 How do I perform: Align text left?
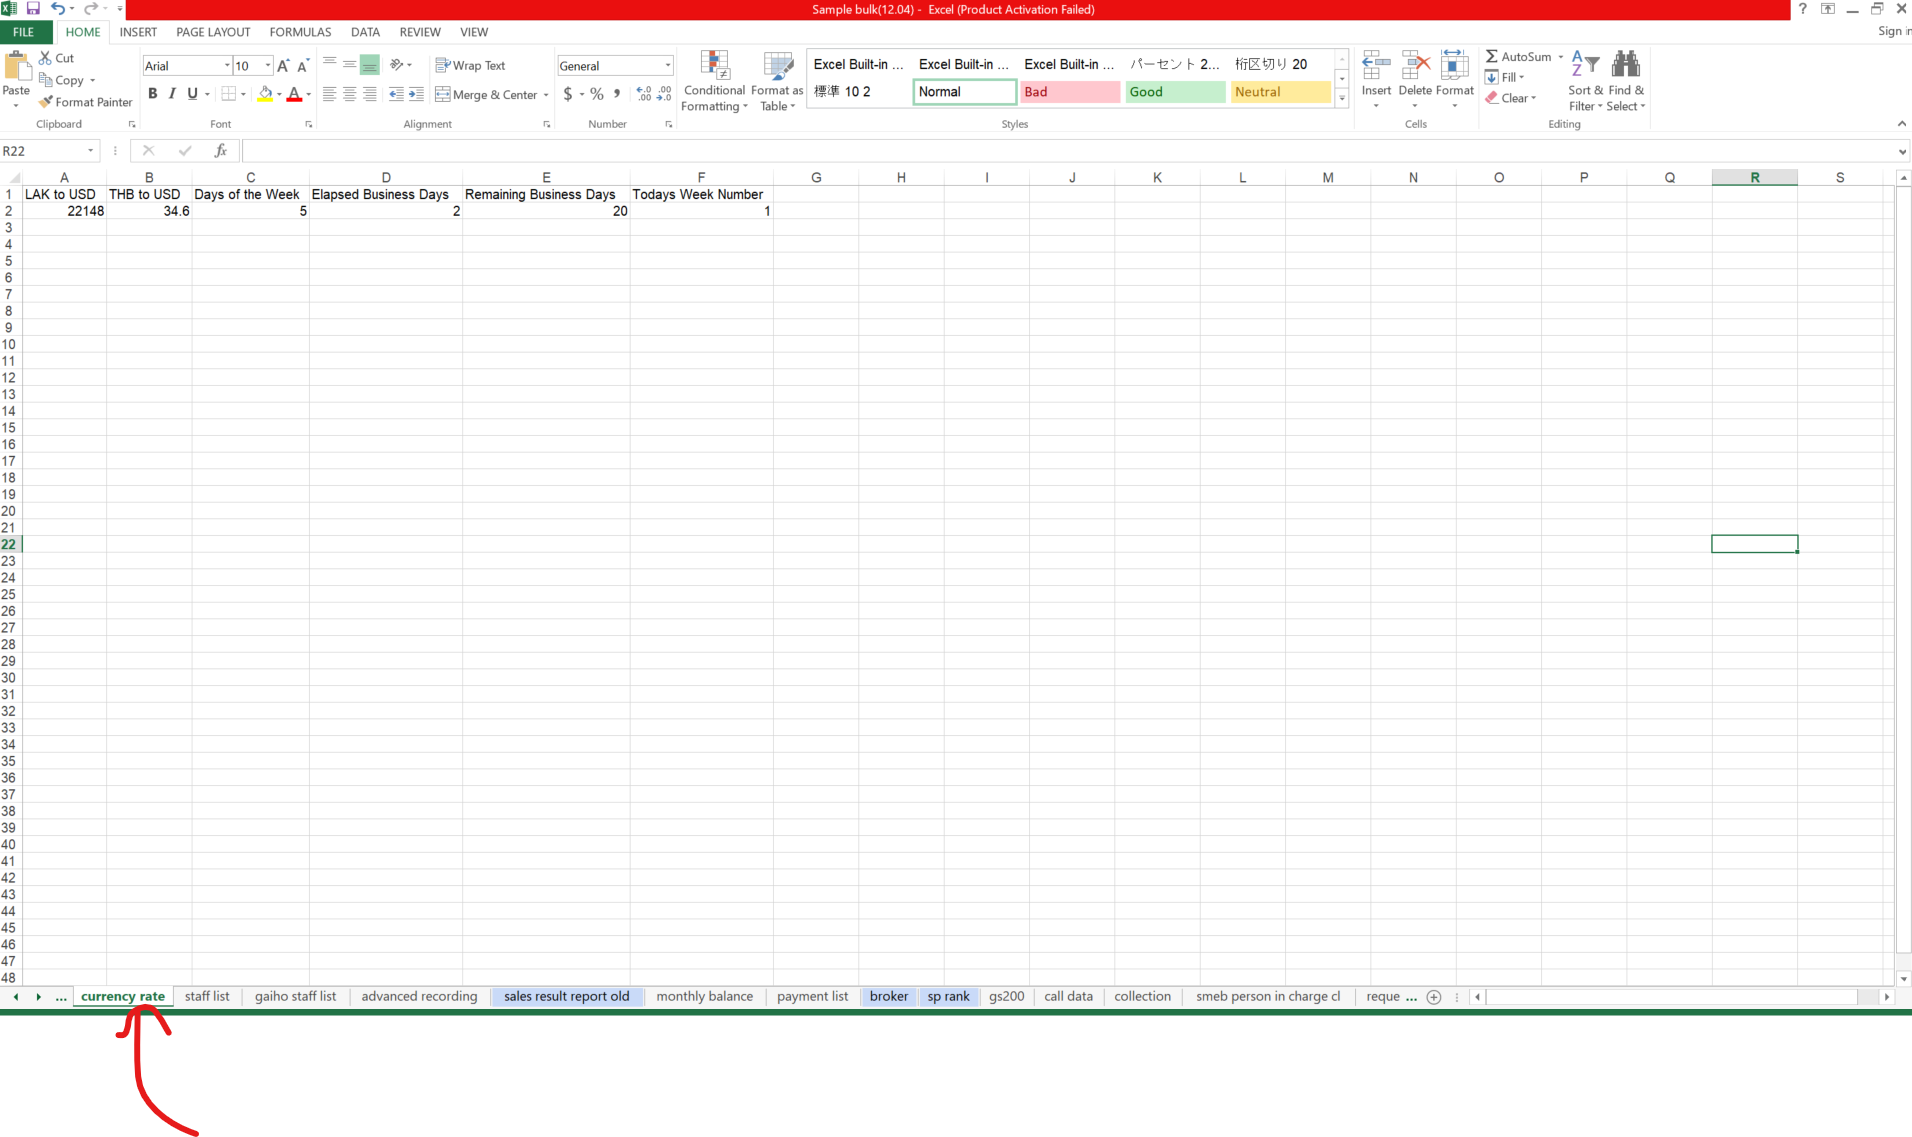coord(329,94)
